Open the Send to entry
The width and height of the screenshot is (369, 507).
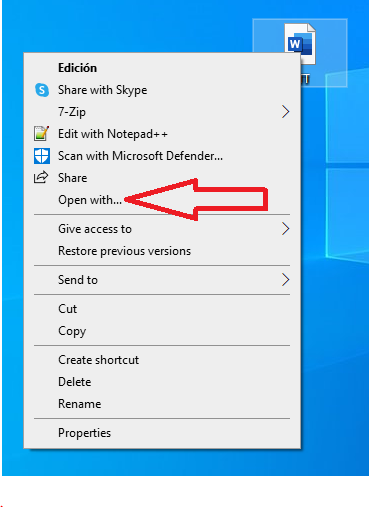point(162,280)
